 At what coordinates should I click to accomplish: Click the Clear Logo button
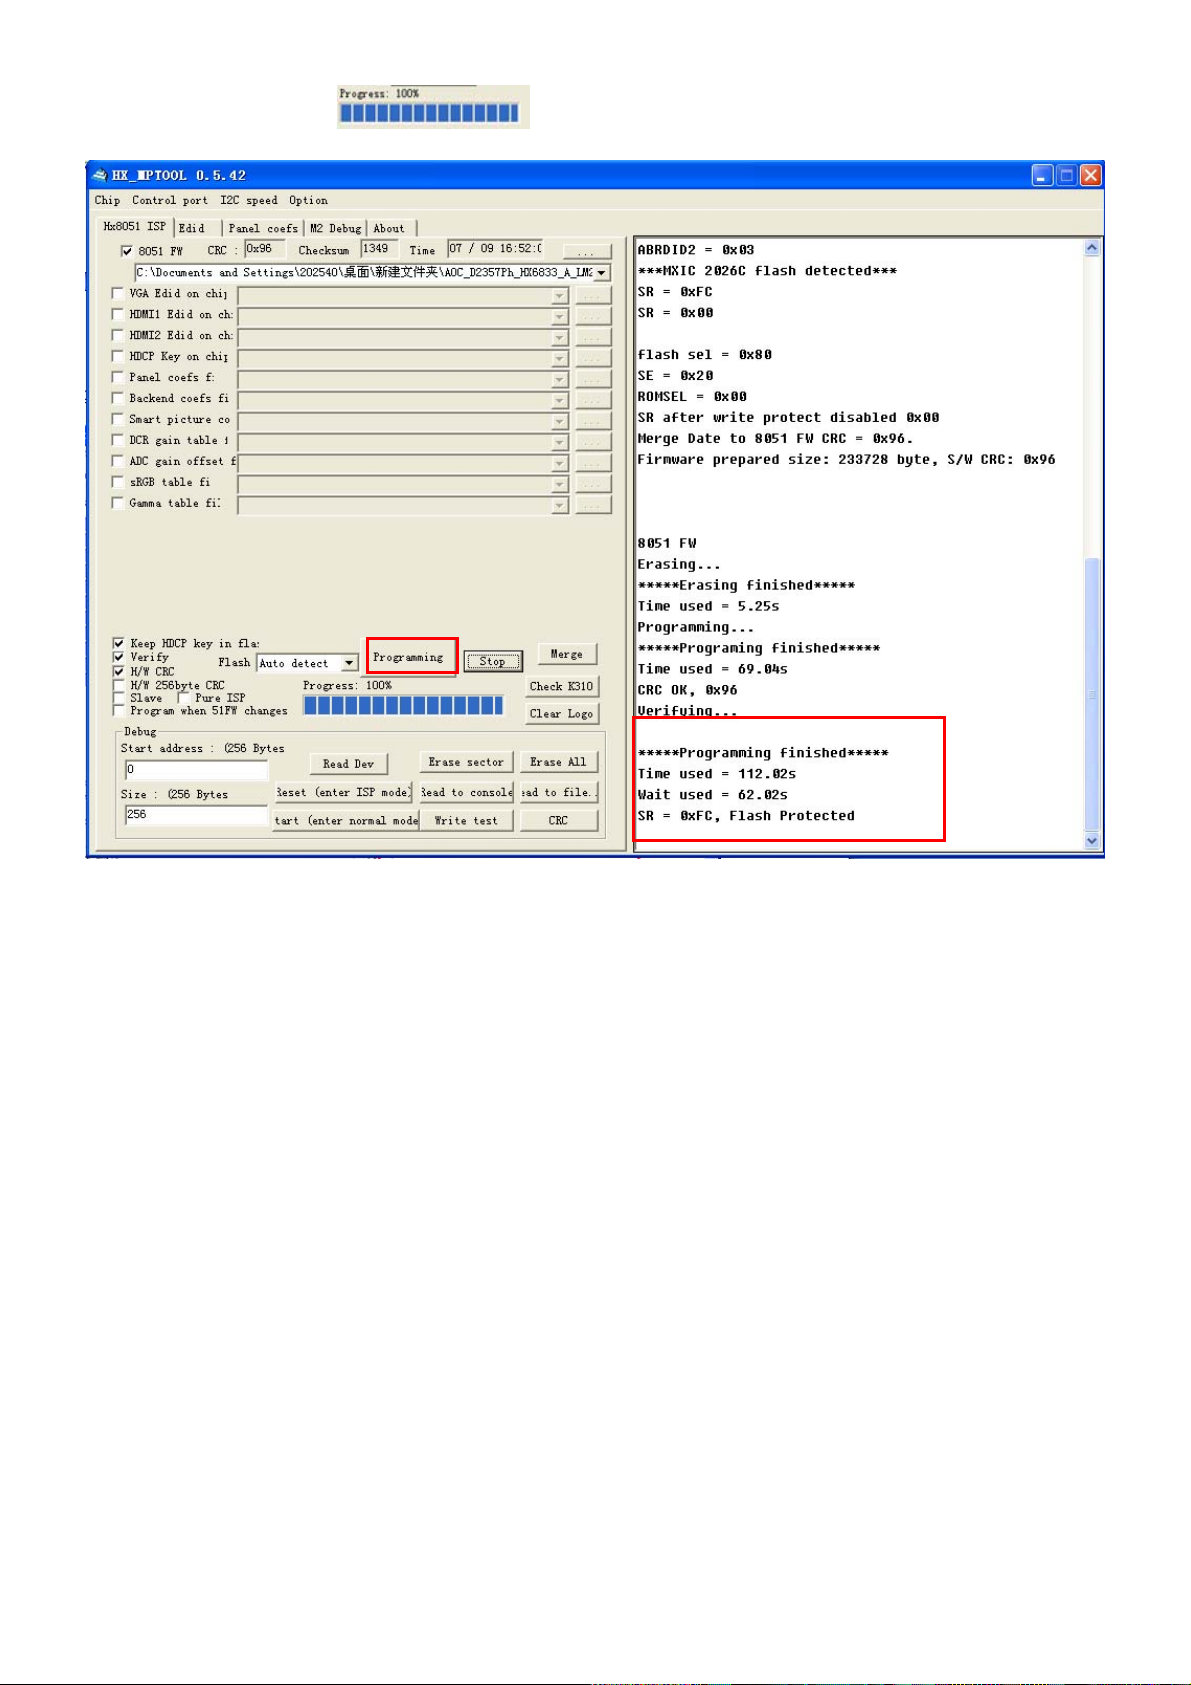(x=562, y=713)
